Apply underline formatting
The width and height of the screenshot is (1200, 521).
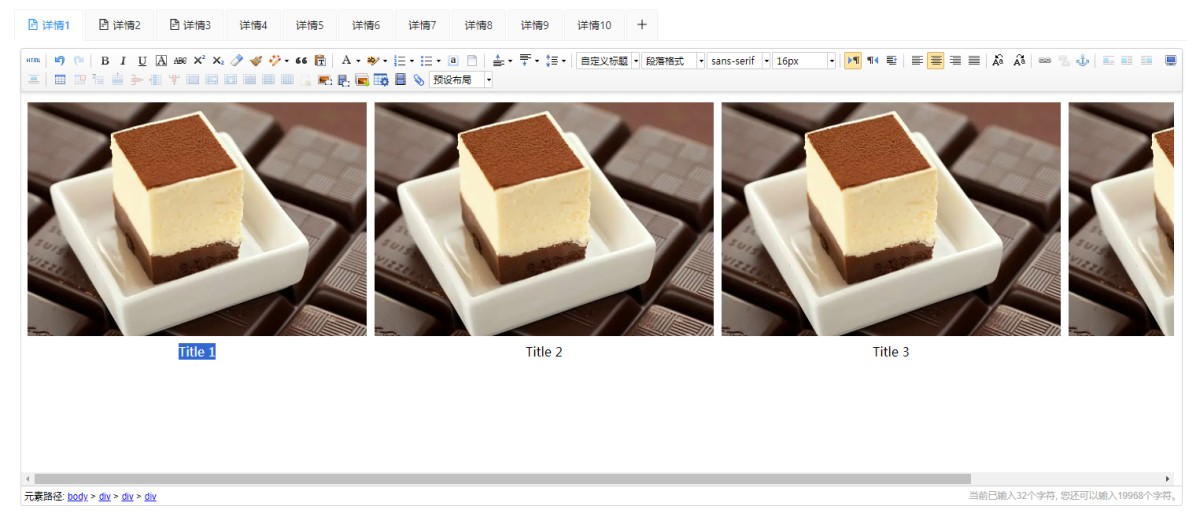pos(142,61)
